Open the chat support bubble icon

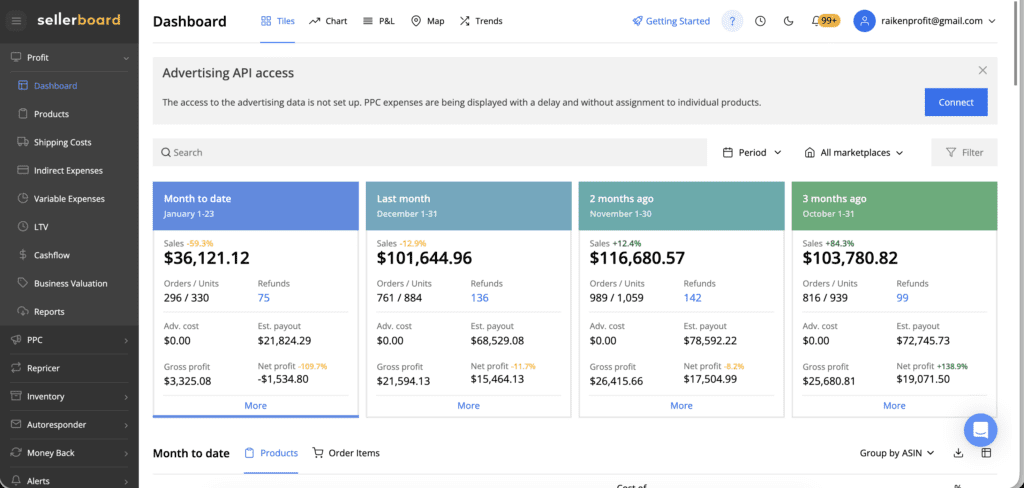pos(980,430)
